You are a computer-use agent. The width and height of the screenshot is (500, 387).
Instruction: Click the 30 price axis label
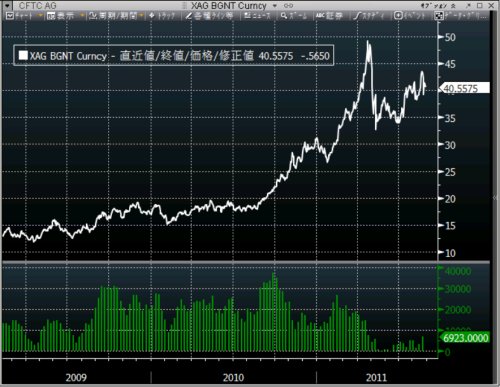coord(450,145)
